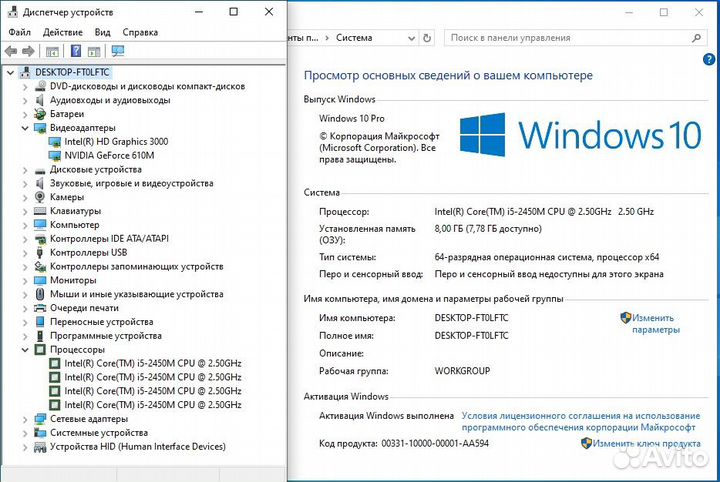720x482 pixels.
Task: Collapse the Видеоадаптеры category
Action: coord(25,128)
